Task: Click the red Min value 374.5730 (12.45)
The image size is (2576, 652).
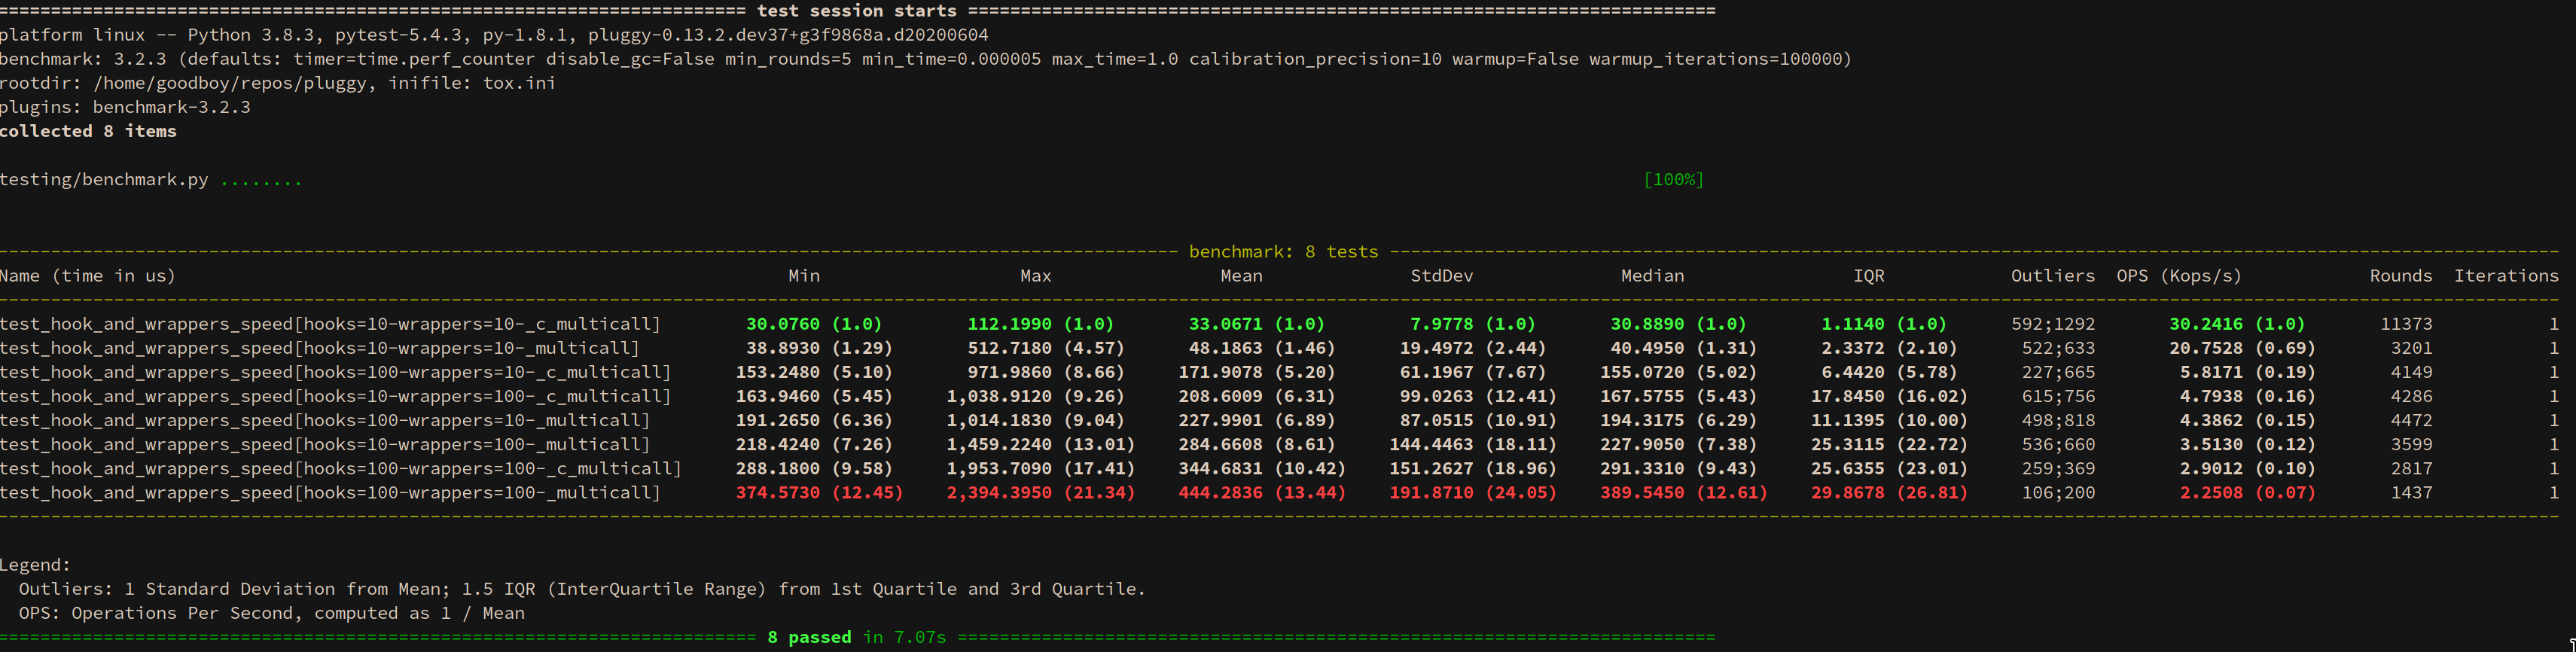Action: point(819,493)
